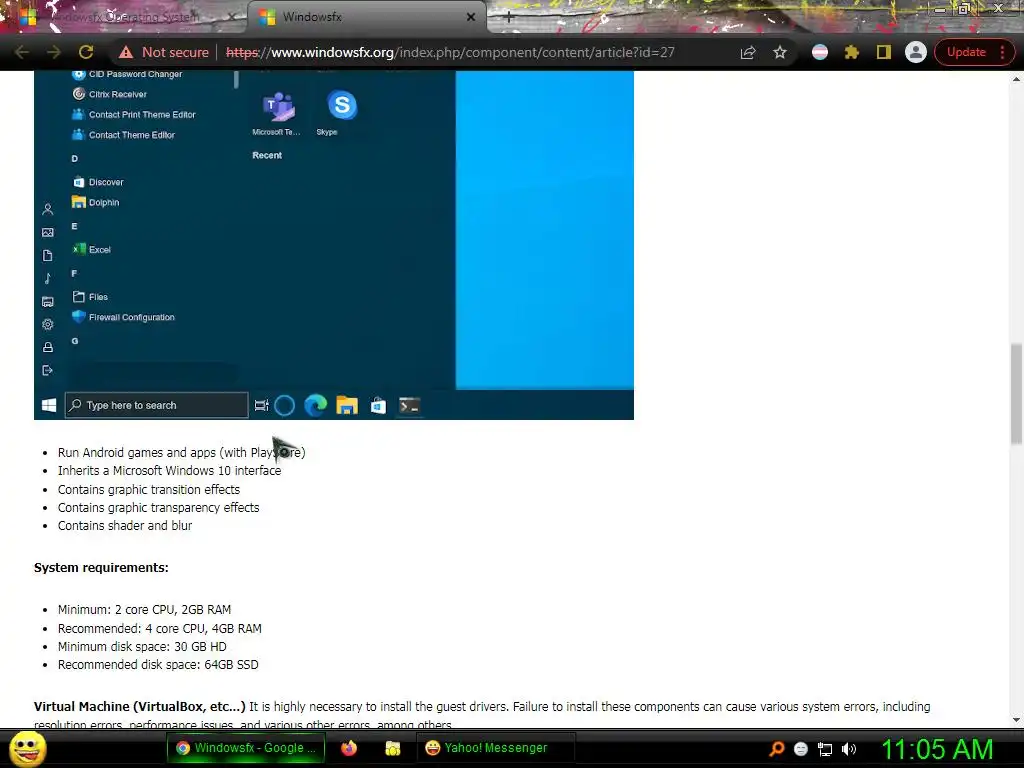1024x768 pixels.
Task: Click the scrollbar down arrow
Action: tap(1016, 720)
